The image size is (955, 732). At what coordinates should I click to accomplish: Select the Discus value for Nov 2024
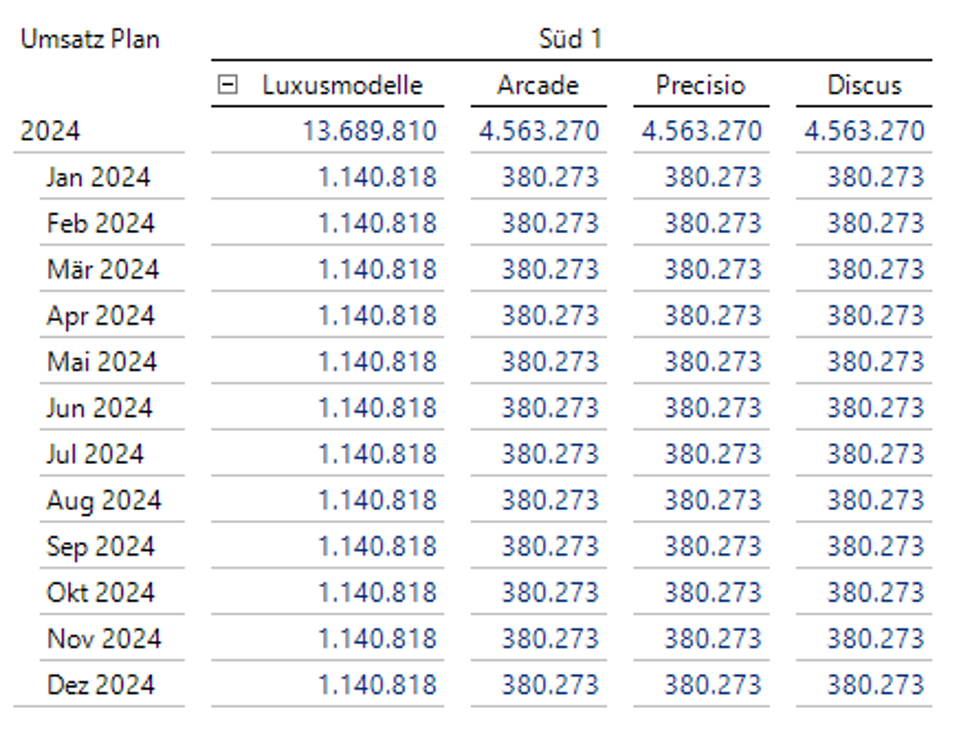875,638
